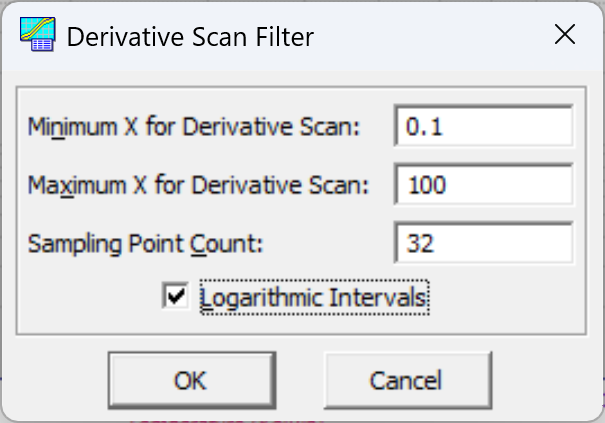Click the Derivative Scan Filter title text
Screen dimensions: 605x423
190,37
